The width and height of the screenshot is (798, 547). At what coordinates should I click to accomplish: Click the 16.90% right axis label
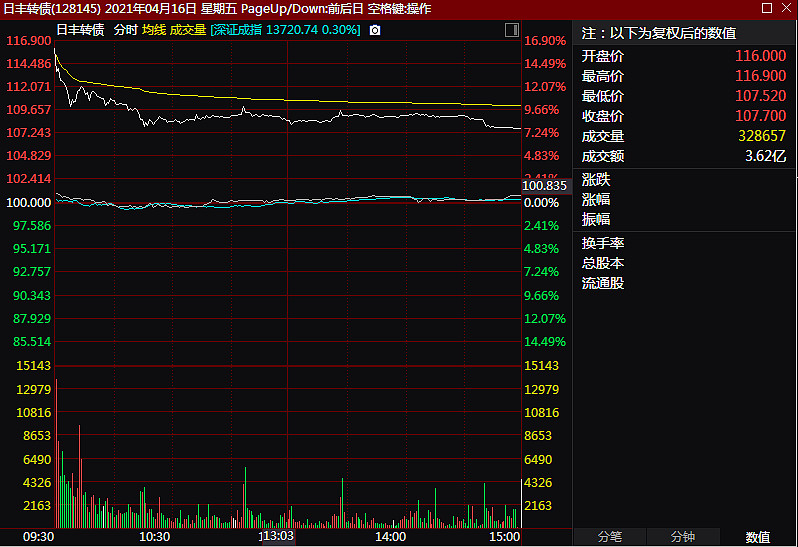(545, 41)
